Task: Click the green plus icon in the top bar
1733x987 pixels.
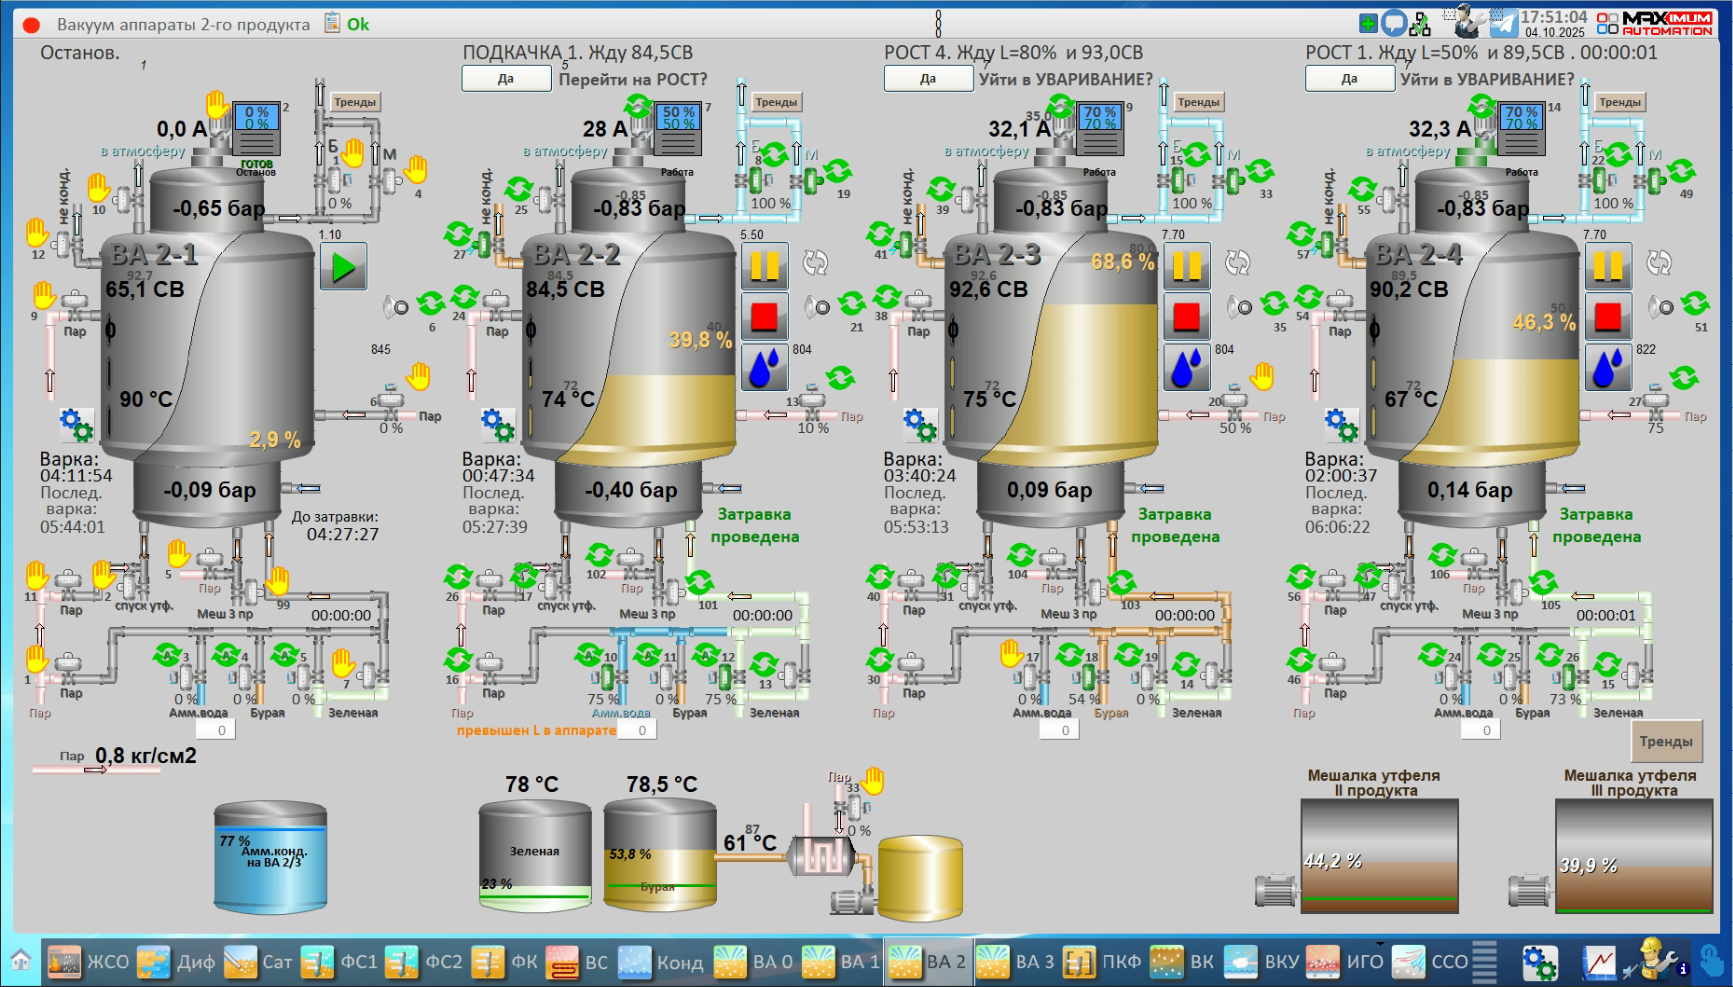Action: (1368, 23)
